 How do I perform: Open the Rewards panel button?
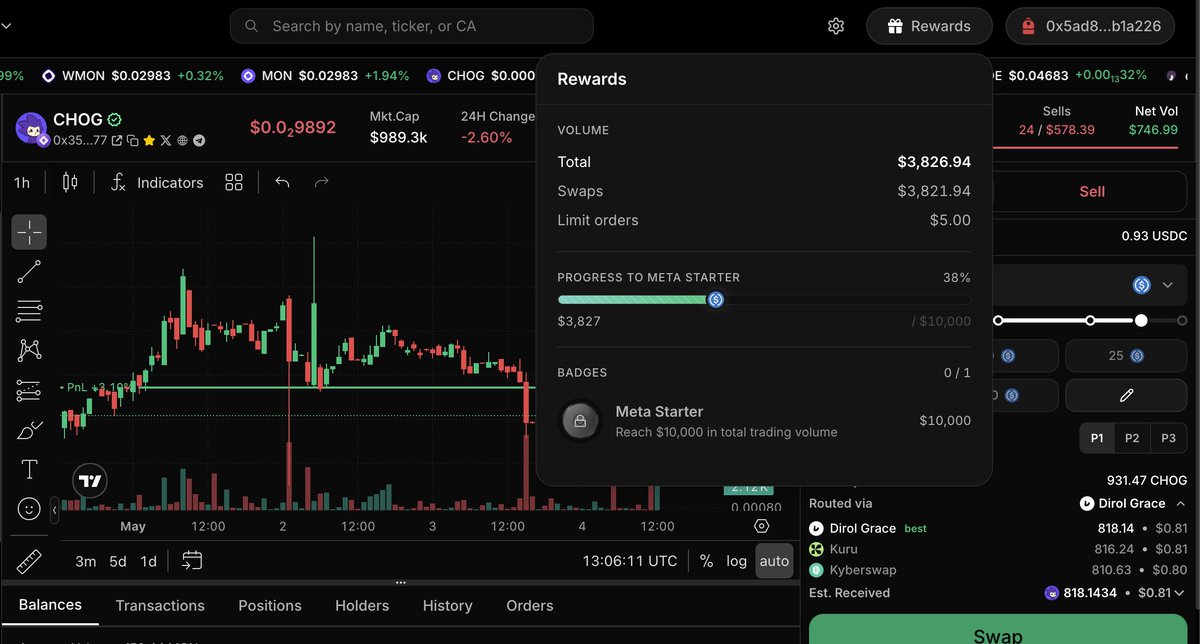pyautogui.click(x=929, y=26)
